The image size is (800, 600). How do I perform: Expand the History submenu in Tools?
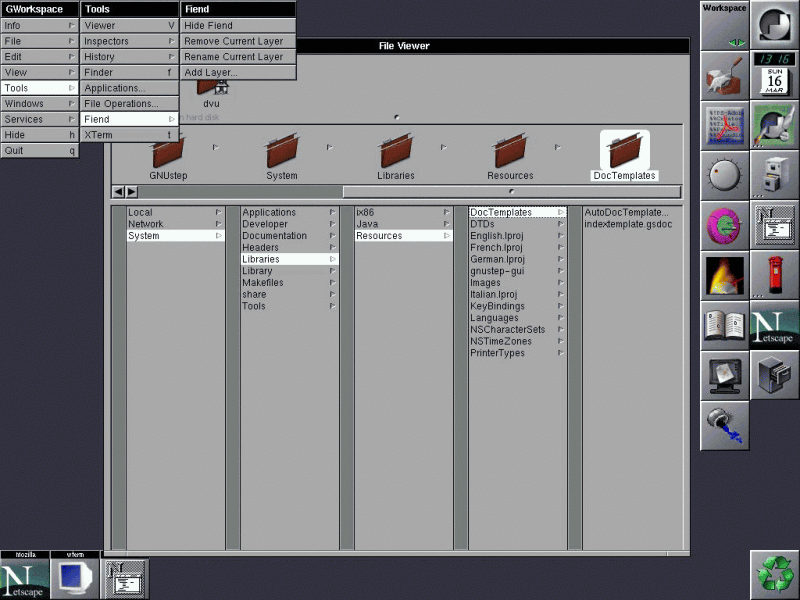point(129,57)
